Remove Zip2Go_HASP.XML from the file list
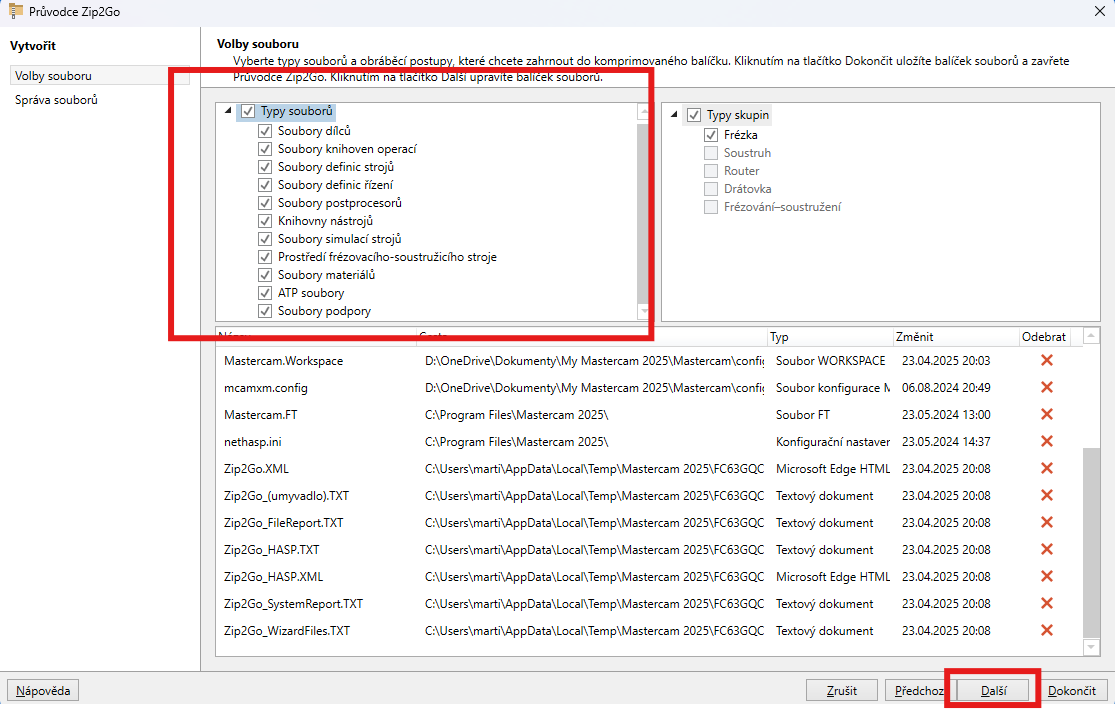This screenshot has width=1115, height=709. (1047, 576)
